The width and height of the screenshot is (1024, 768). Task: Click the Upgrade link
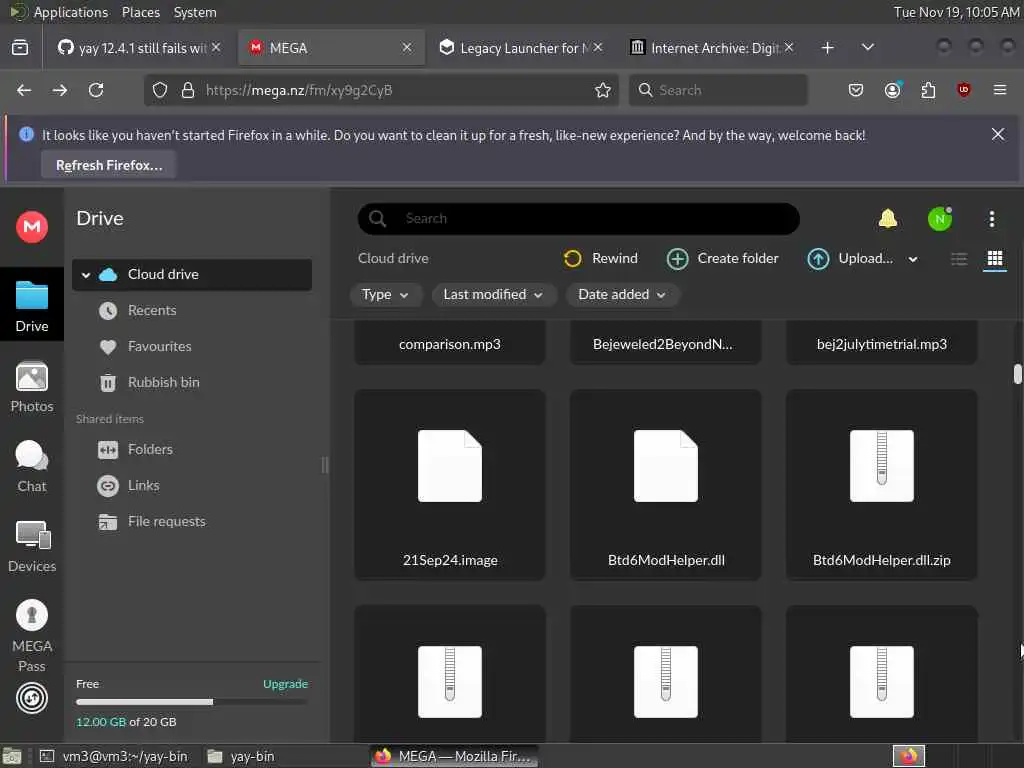(285, 684)
